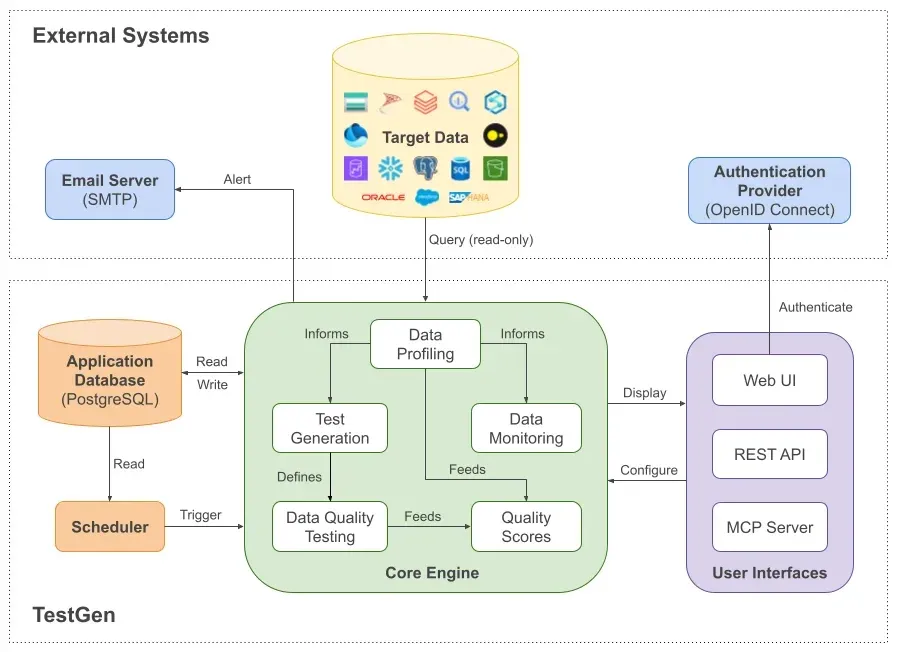Click "Read" label above Scheduler

pos(129,464)
